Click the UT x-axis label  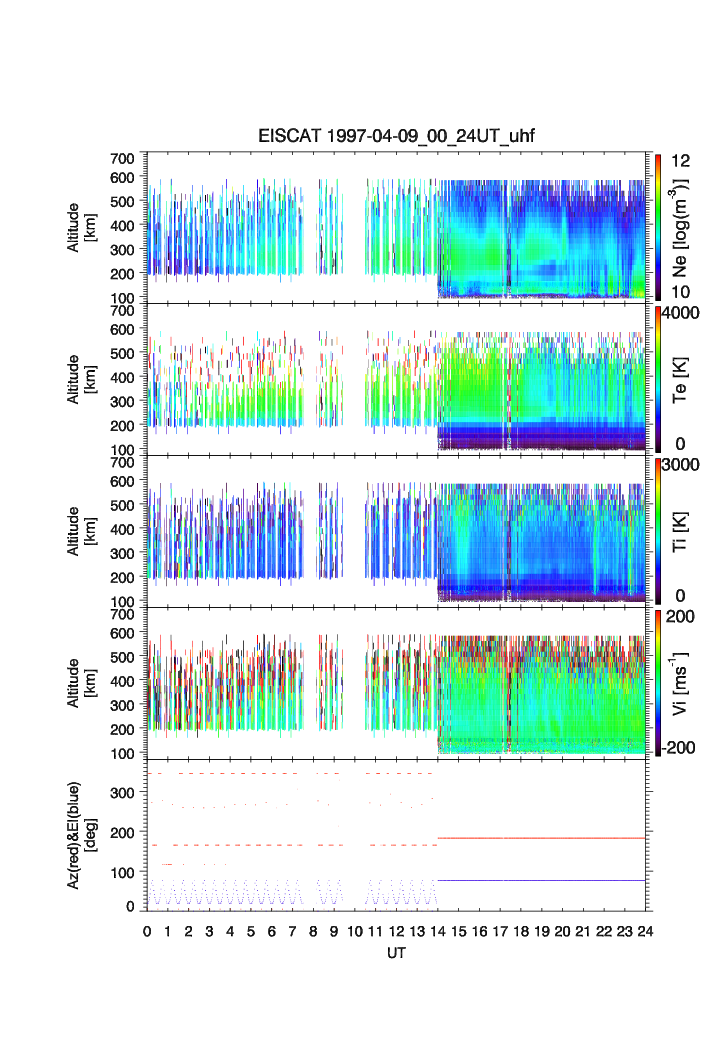(396, 953)
